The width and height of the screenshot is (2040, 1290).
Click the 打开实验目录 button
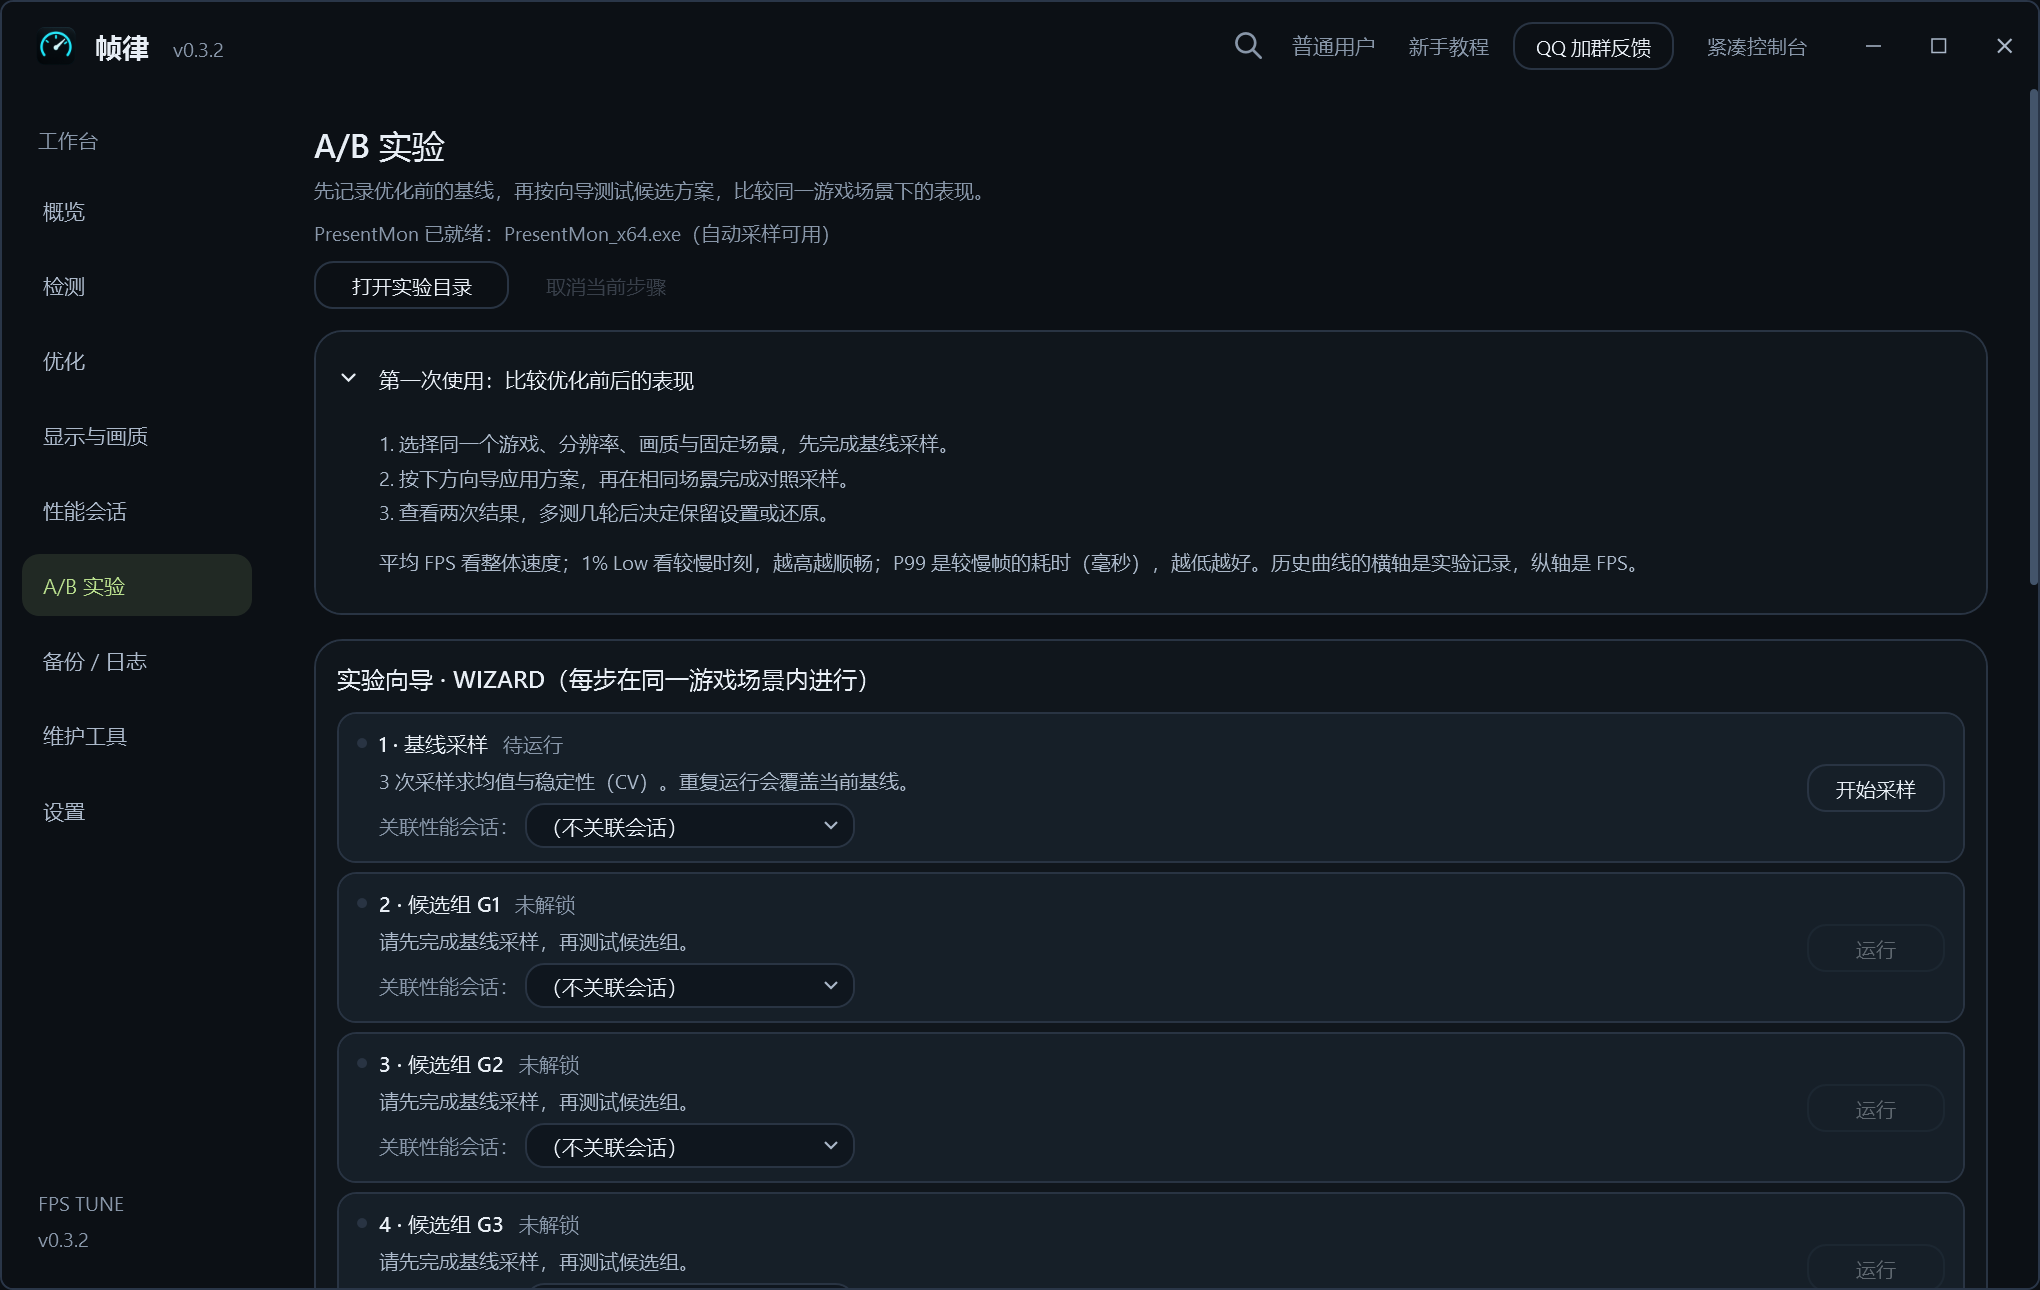pos(411,286)
